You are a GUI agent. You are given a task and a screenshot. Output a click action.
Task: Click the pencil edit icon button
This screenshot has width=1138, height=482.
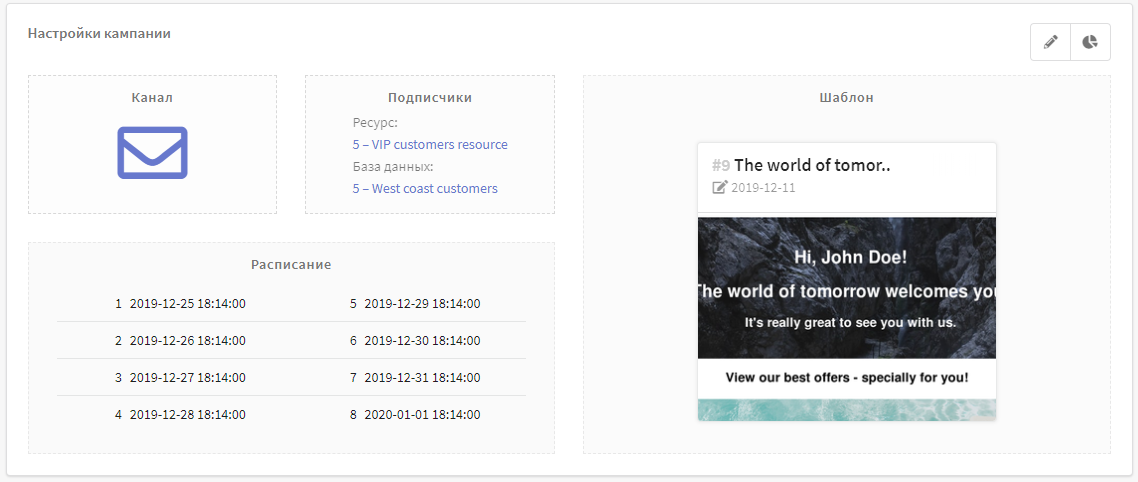point(1050,42)
